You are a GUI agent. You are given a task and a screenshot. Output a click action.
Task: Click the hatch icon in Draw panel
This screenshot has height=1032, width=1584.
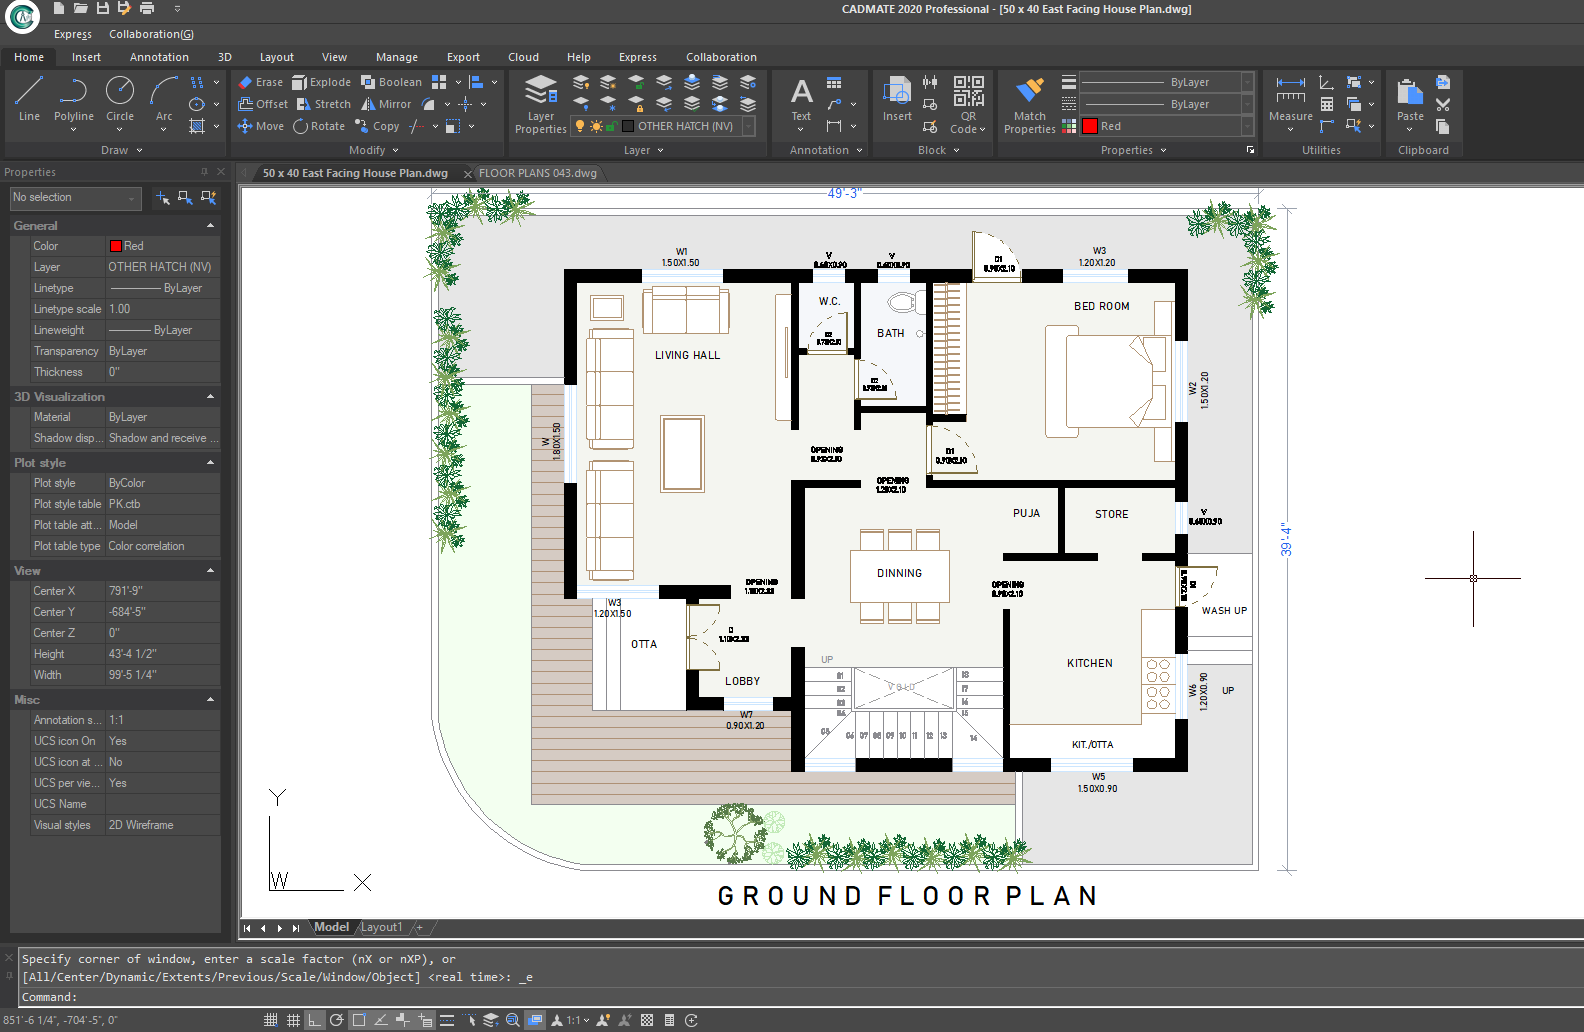pos(197,126)
